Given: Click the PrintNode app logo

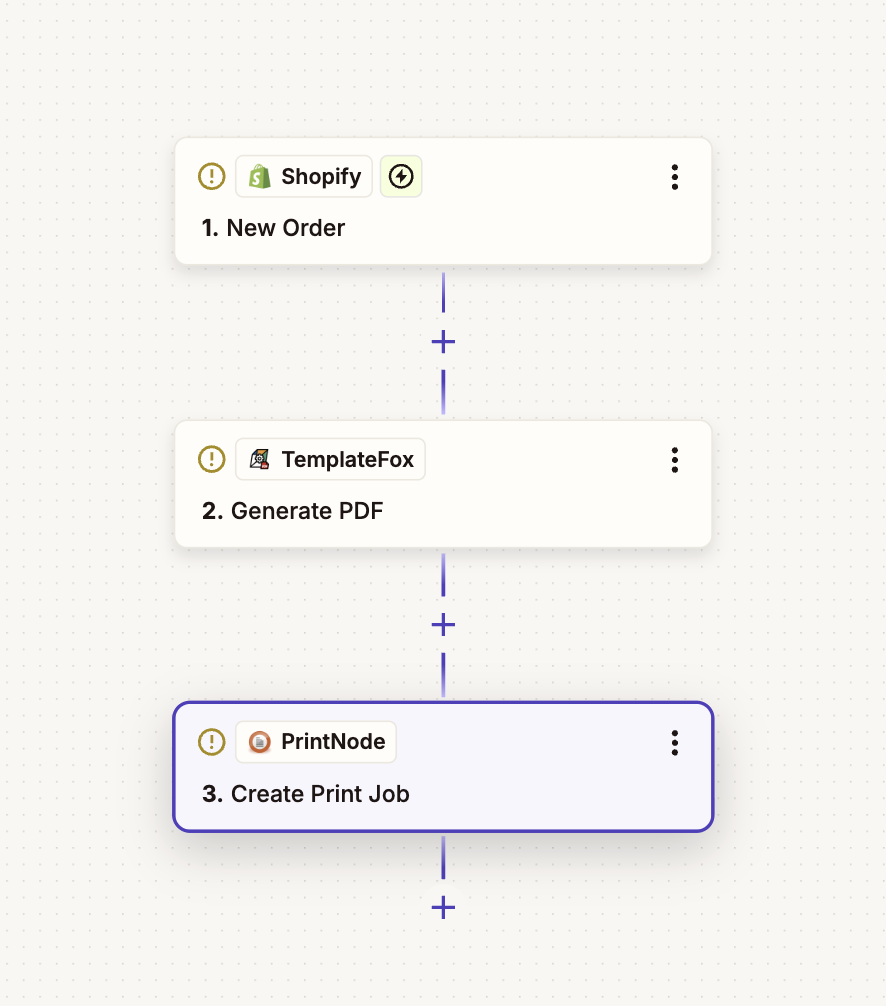Looking at the screenshot, I should [x=260, y=742].
